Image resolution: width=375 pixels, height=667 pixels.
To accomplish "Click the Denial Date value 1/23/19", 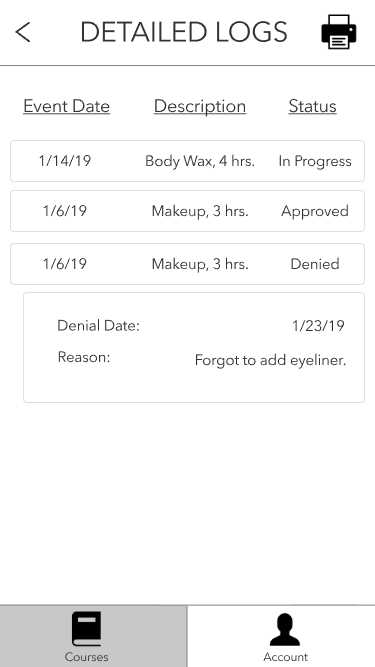I will 318,326.
